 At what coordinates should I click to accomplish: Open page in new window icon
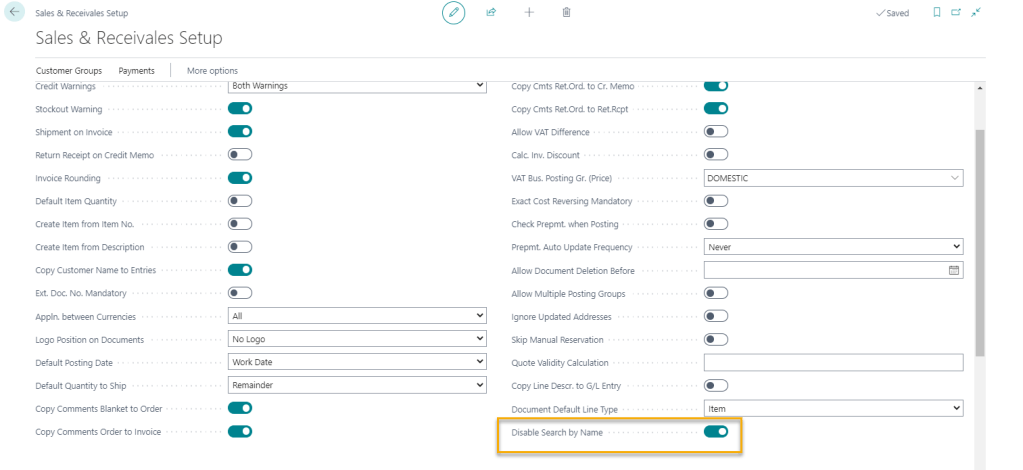point(955,13)
